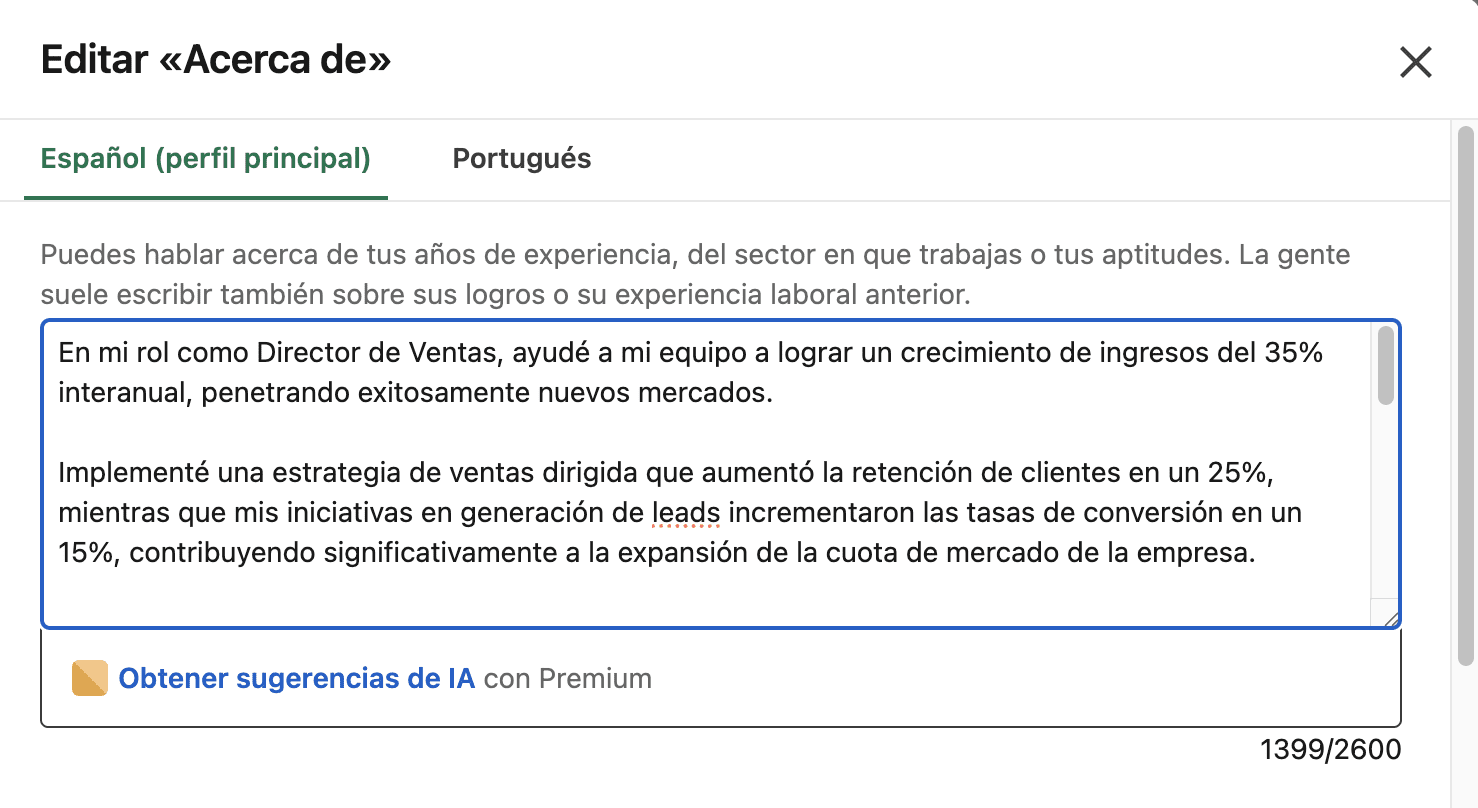
Task: Click the underlined word "leads"
Action: click(685, 513)
